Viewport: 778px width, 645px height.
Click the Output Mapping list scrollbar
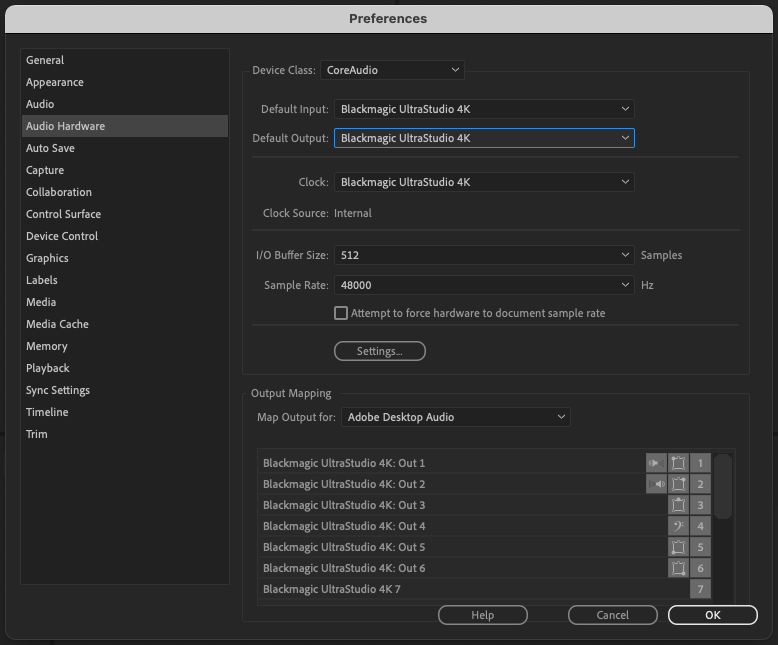(x=723, y=486)
